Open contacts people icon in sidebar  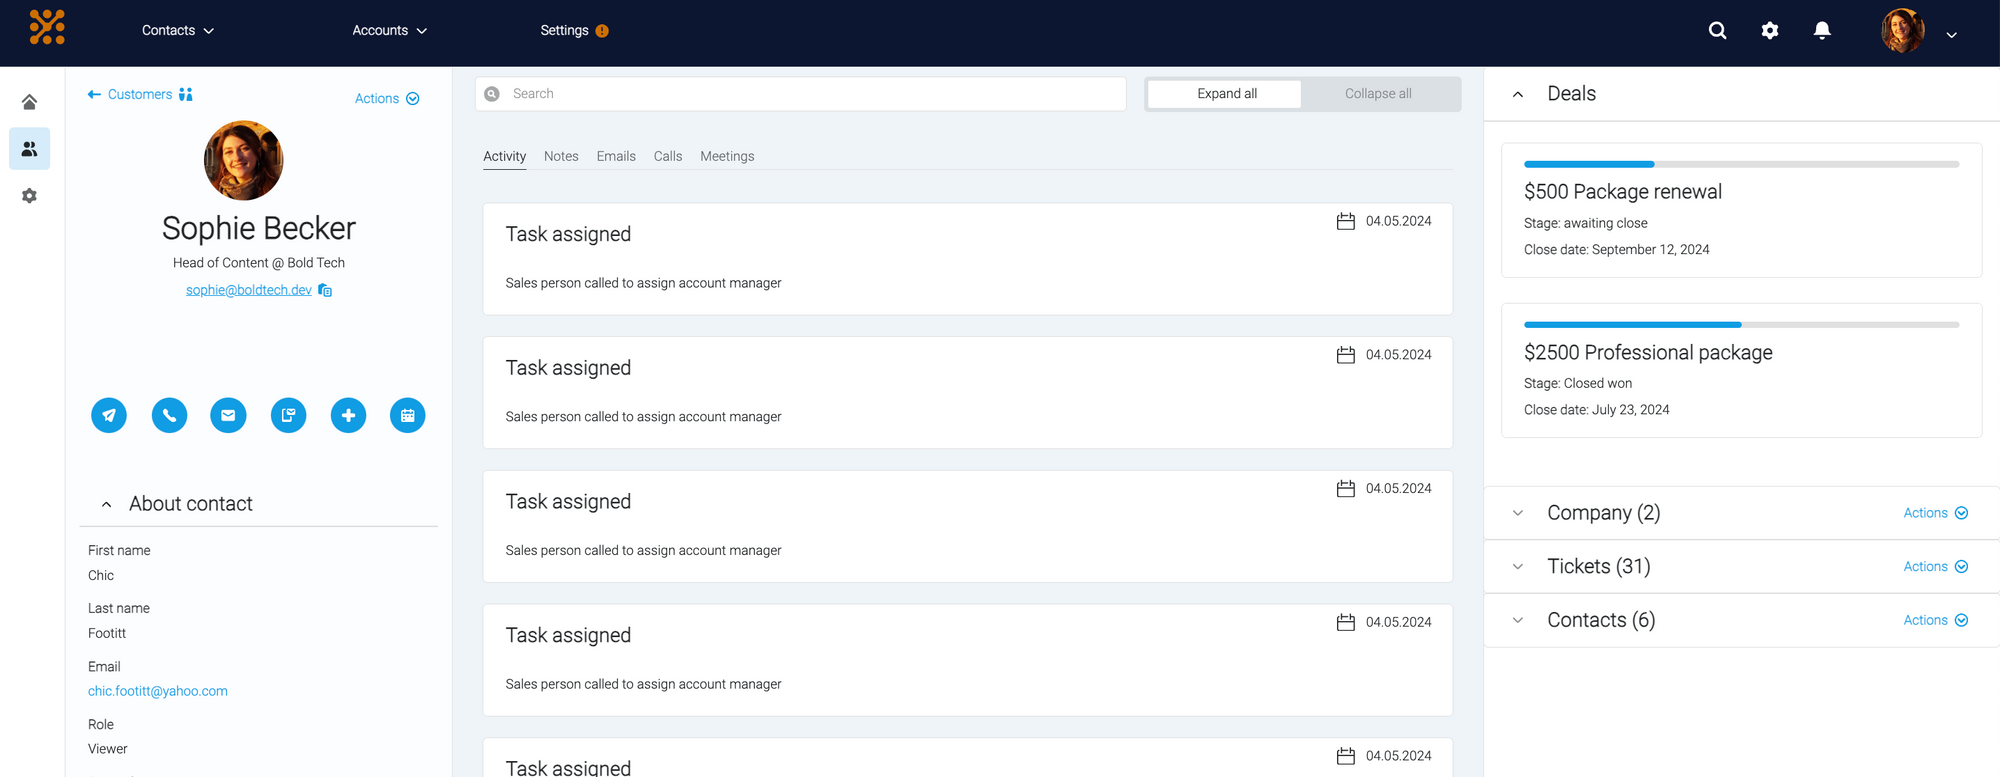(x=30, y=149)
